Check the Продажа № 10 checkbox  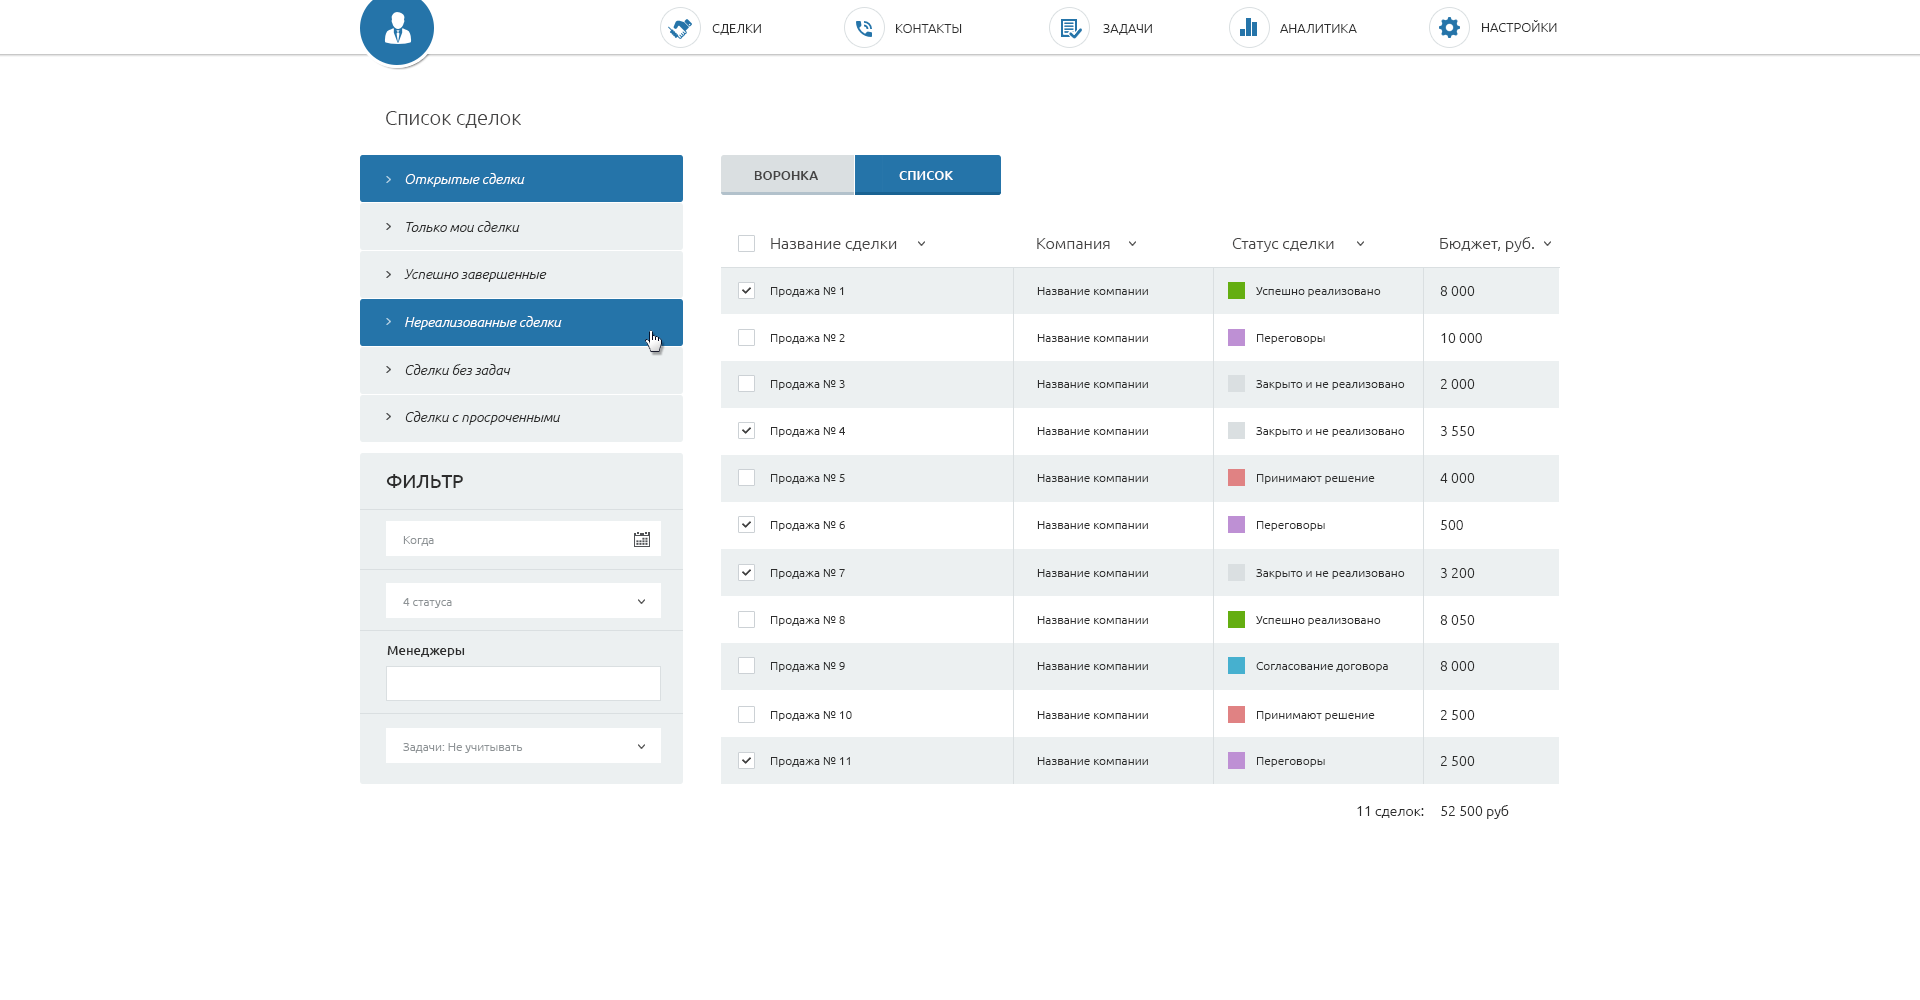pos(746,714)
